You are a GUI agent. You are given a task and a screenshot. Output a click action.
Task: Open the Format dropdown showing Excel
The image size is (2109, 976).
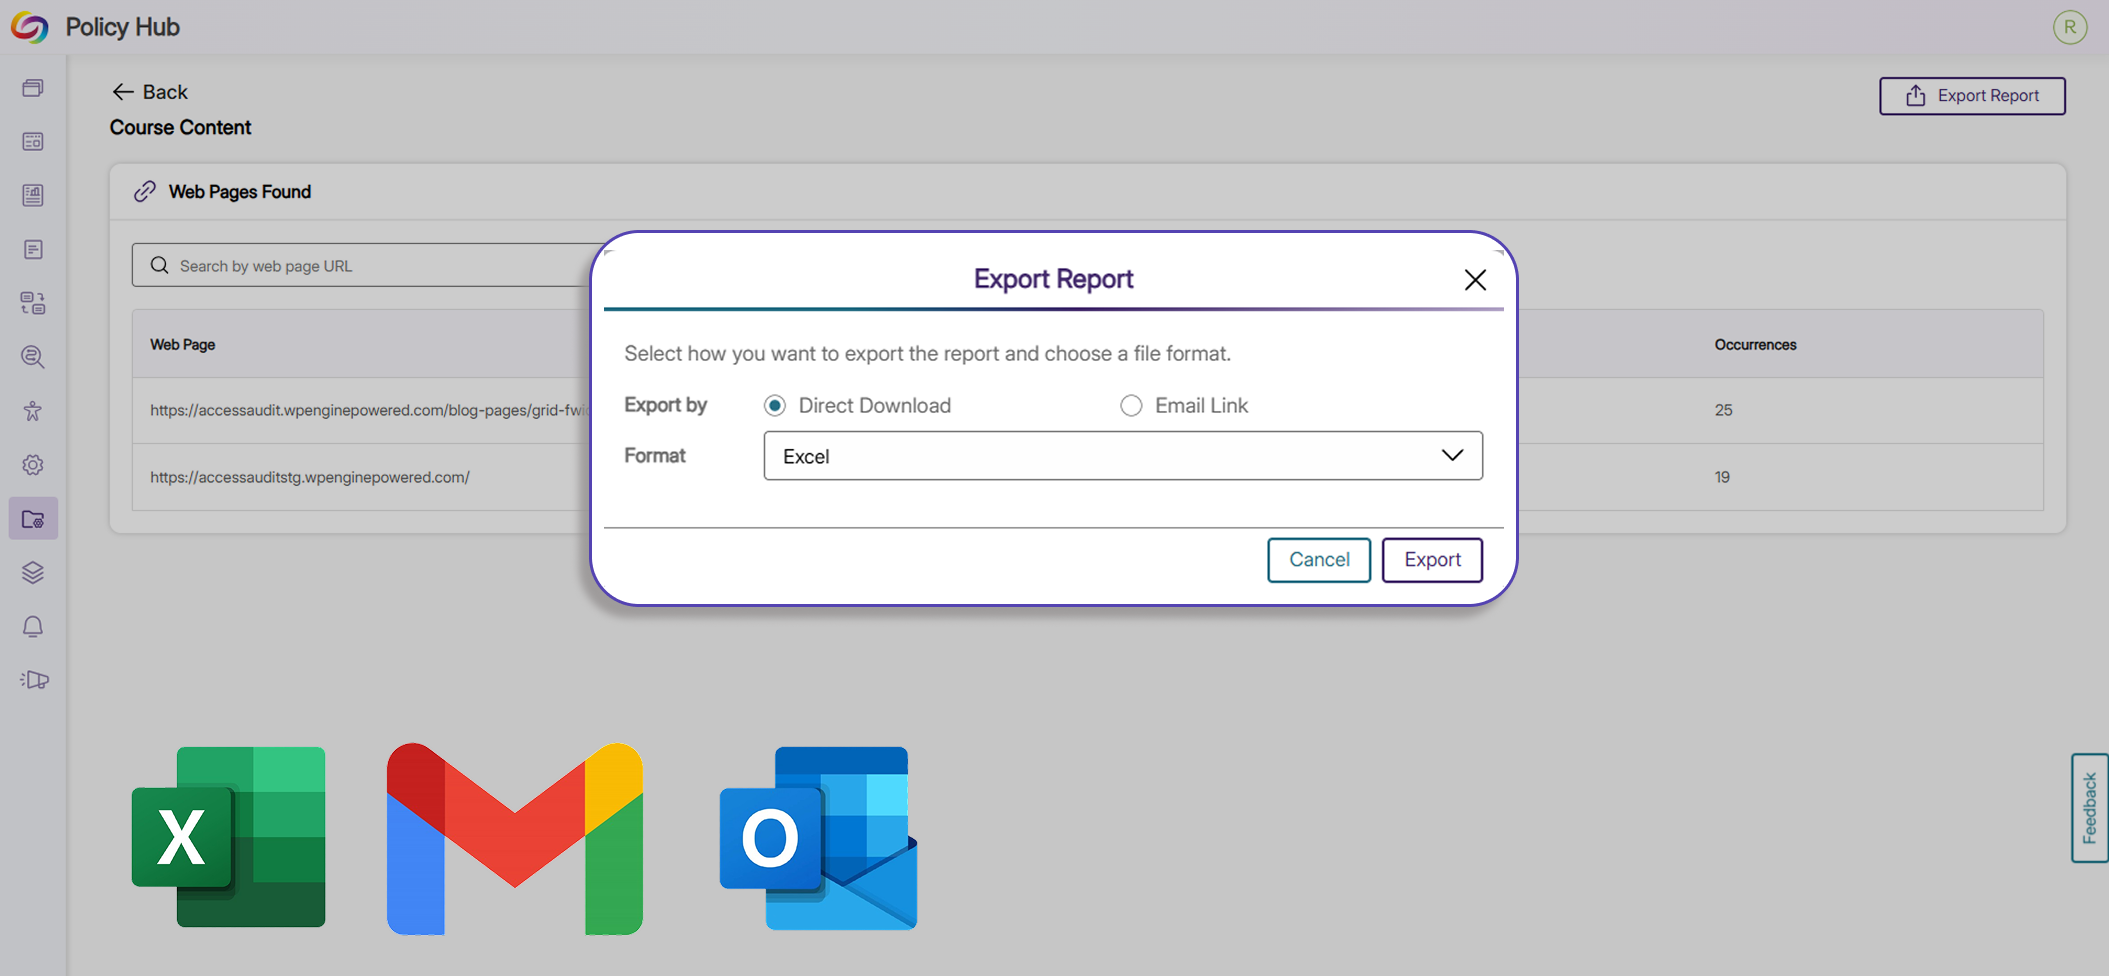[1122, 456]
